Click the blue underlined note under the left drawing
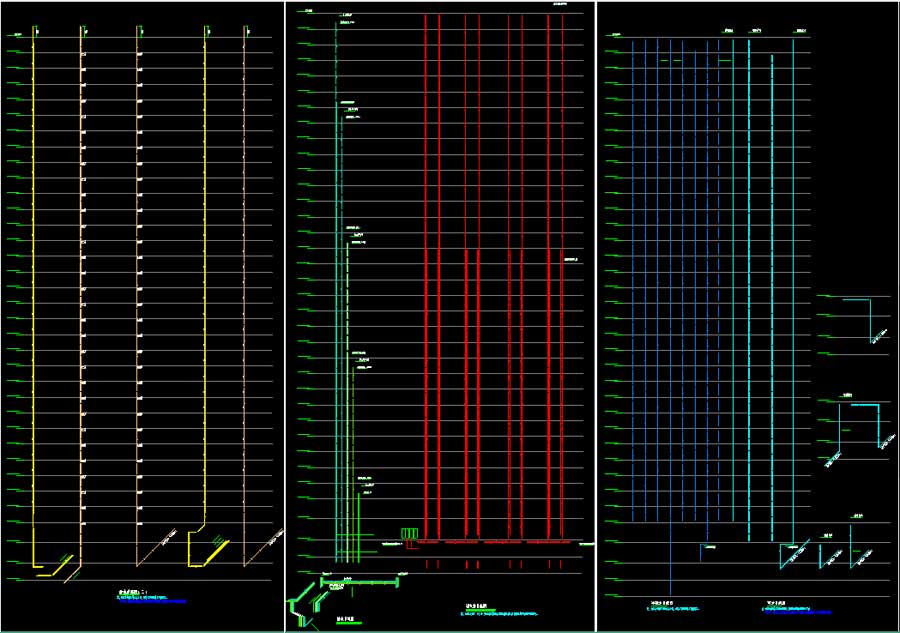Screen dimensions: 900x633 152,601
